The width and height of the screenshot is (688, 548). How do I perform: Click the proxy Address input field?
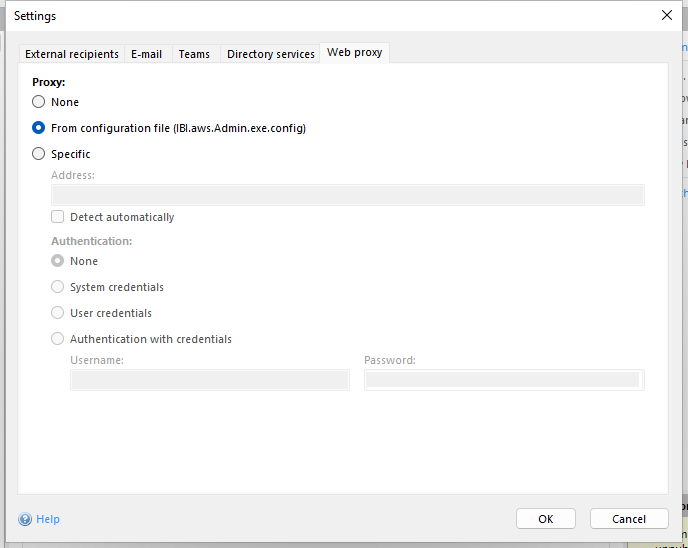click(x=347, y=195)
